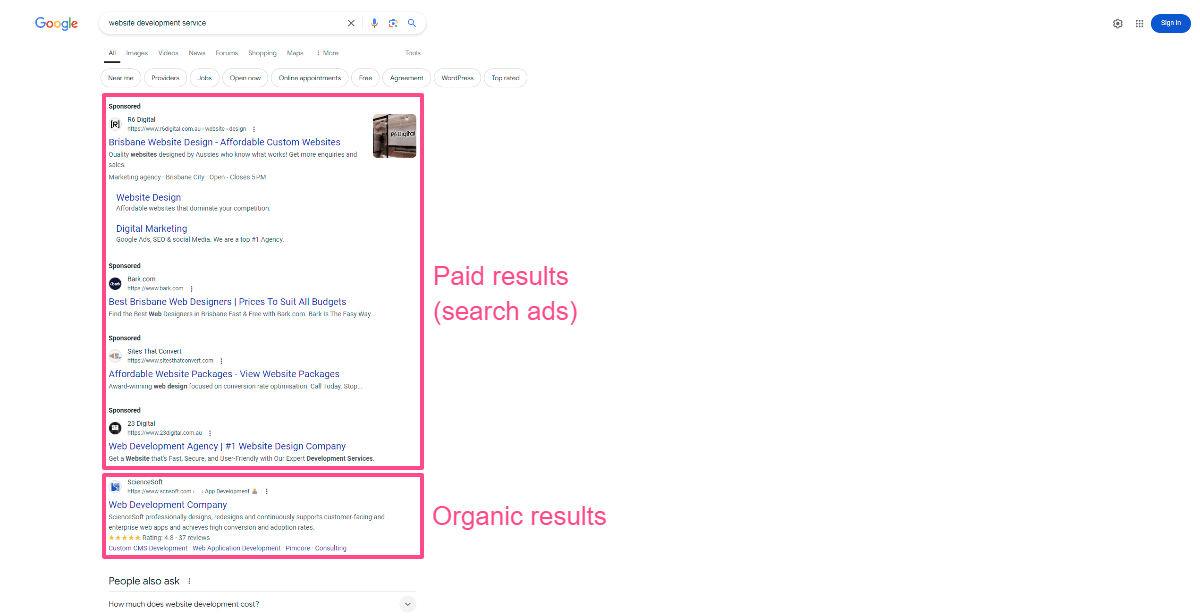Switch to the Videos tab
Image resolution: width=1200 pixels, height=616 pixels.
168,53
